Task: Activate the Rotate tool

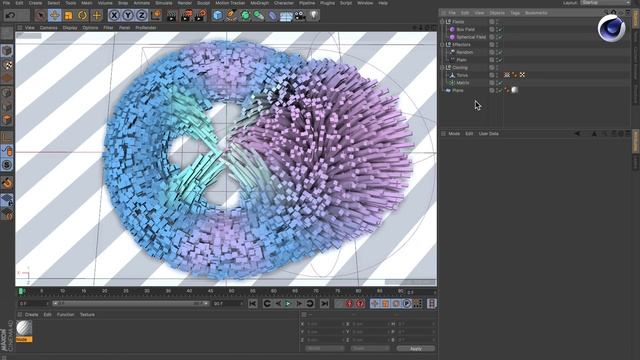Action: click(82, 16)
